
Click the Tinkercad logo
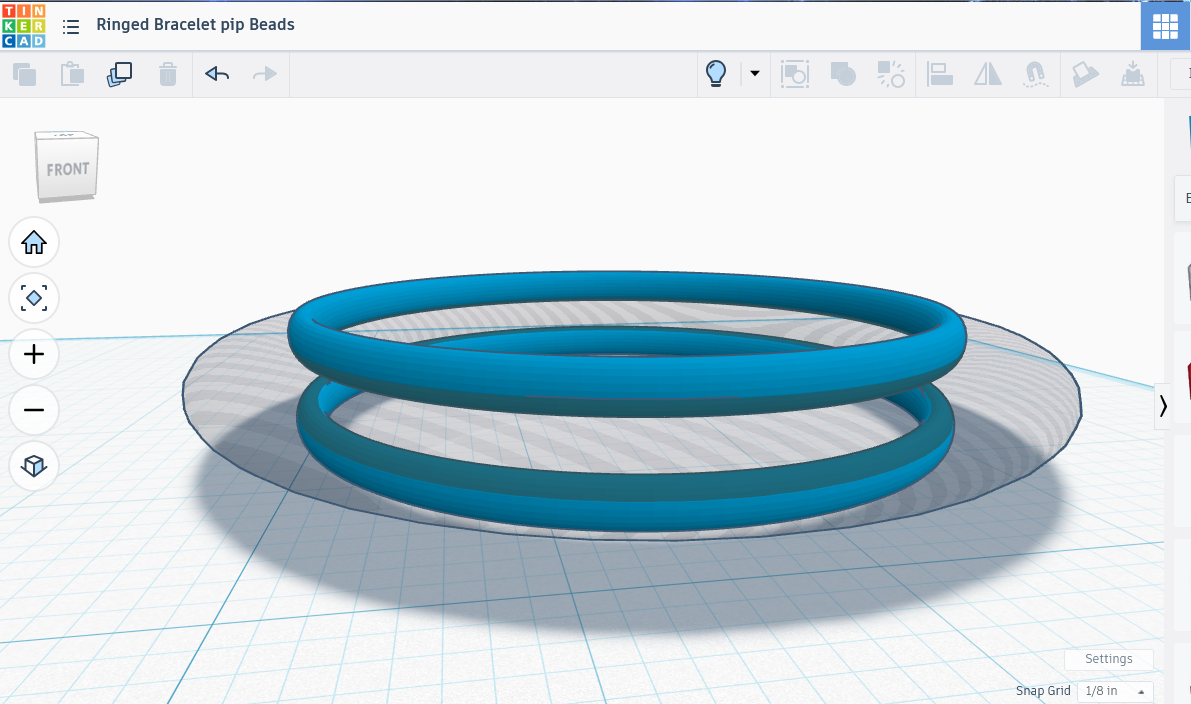(24, 26)
